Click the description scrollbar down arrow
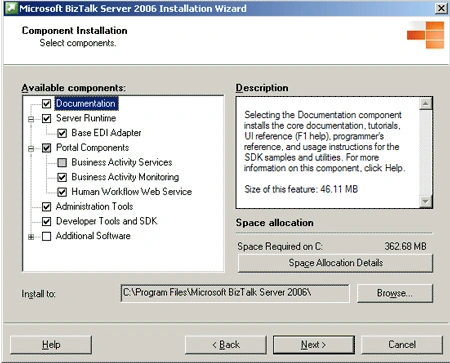The image size is (450, 363). (x=426, y=201)
